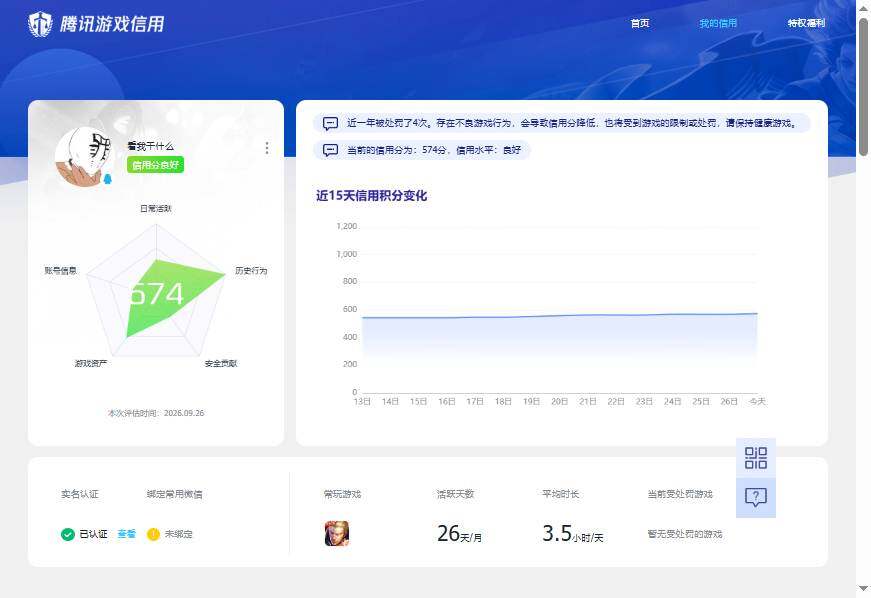Screen dimensions: 871x598
Task: Click the QQ penguin badge on avatar
Action: coord(107,179)
